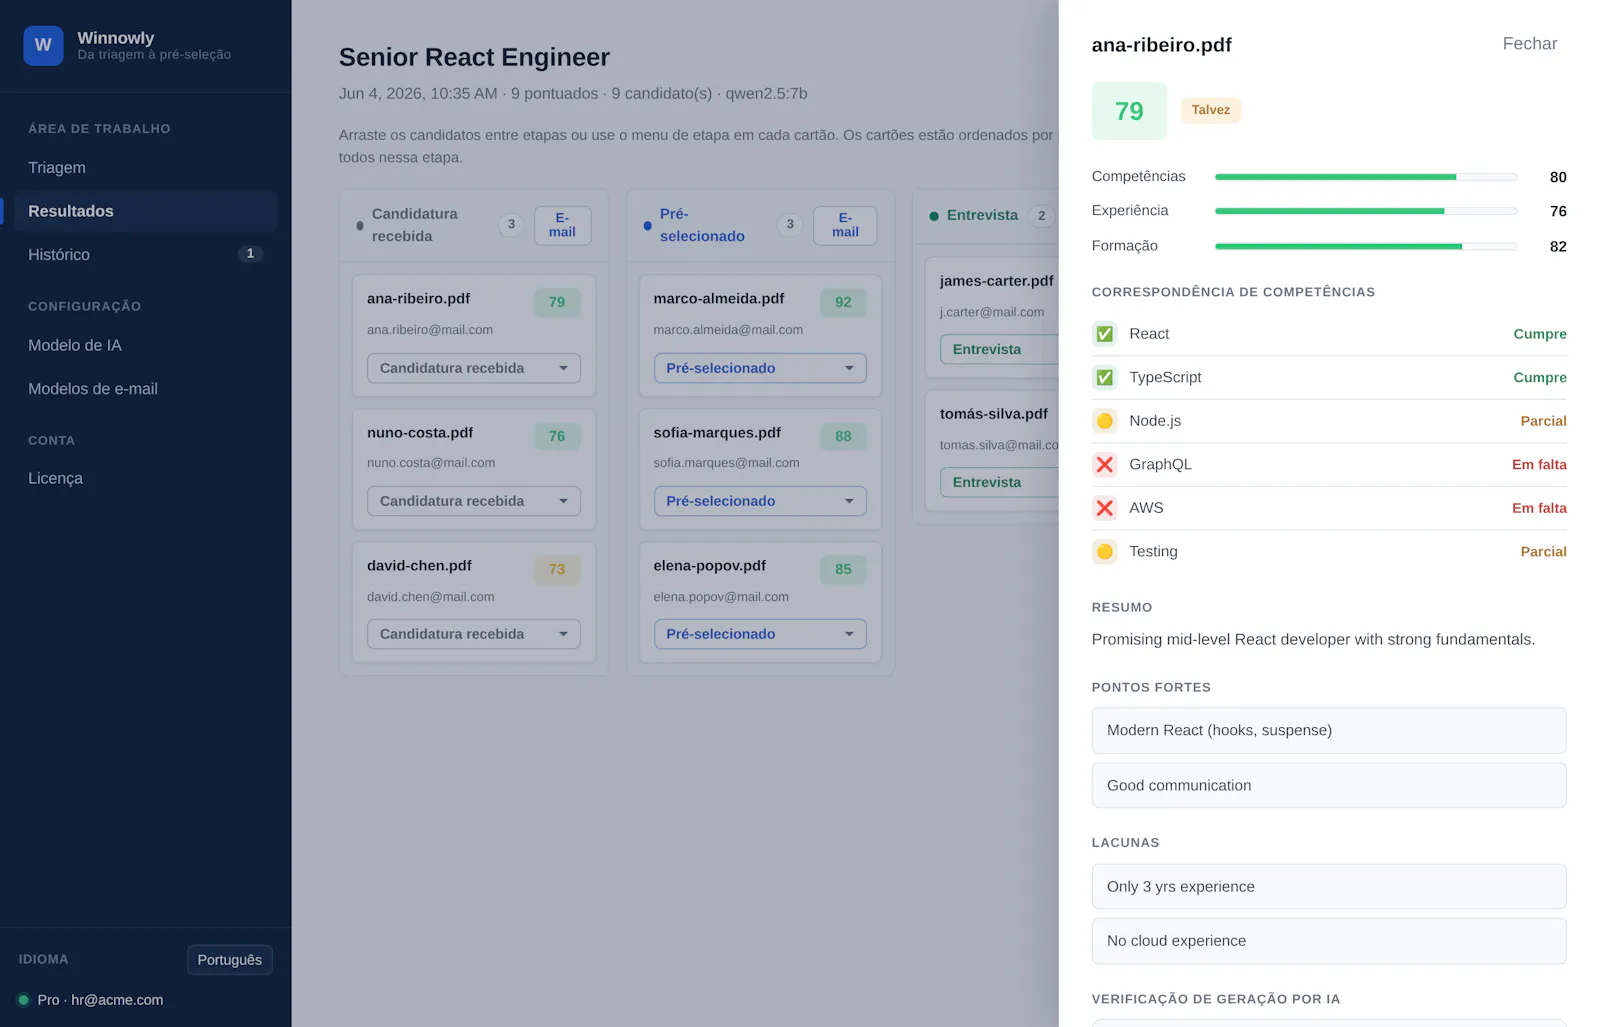Click the green check icon beside TypeScript
Viewport: 1600px width, 1027px height.
pyautogui.click(x=1104, y=377)
